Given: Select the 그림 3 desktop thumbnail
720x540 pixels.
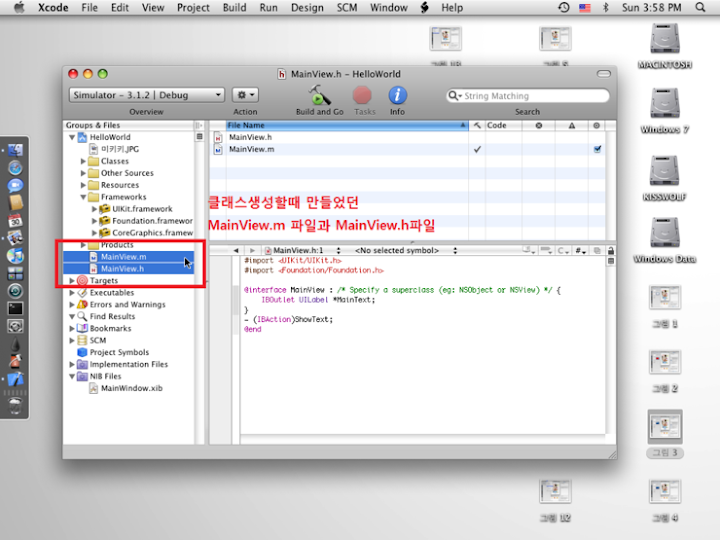Looking at the screenshot, I should (664, 427).
